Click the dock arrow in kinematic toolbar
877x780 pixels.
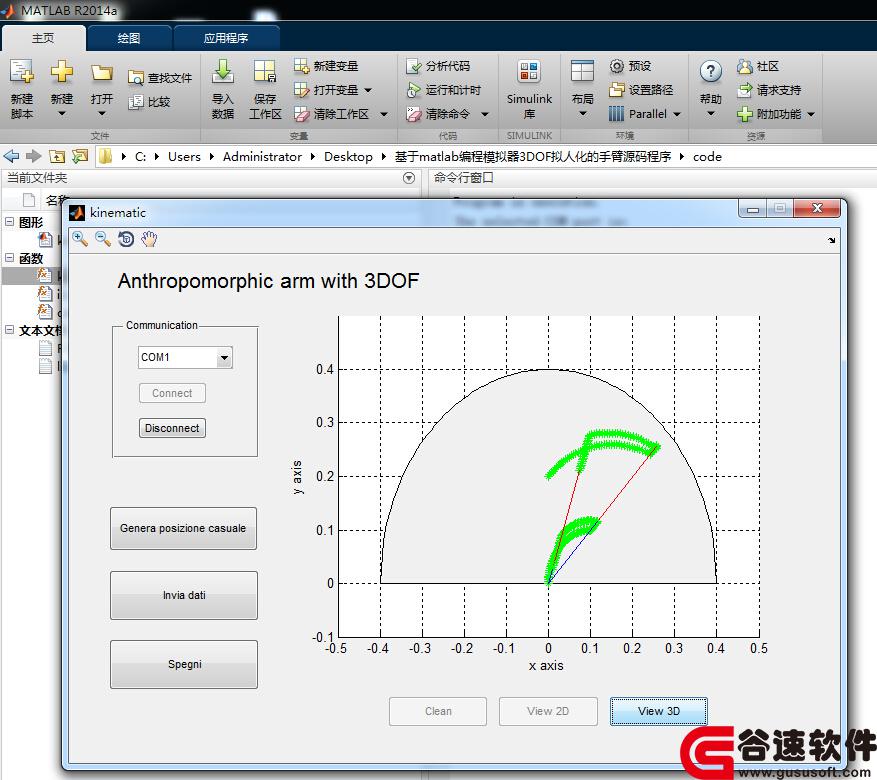[832, 240]
